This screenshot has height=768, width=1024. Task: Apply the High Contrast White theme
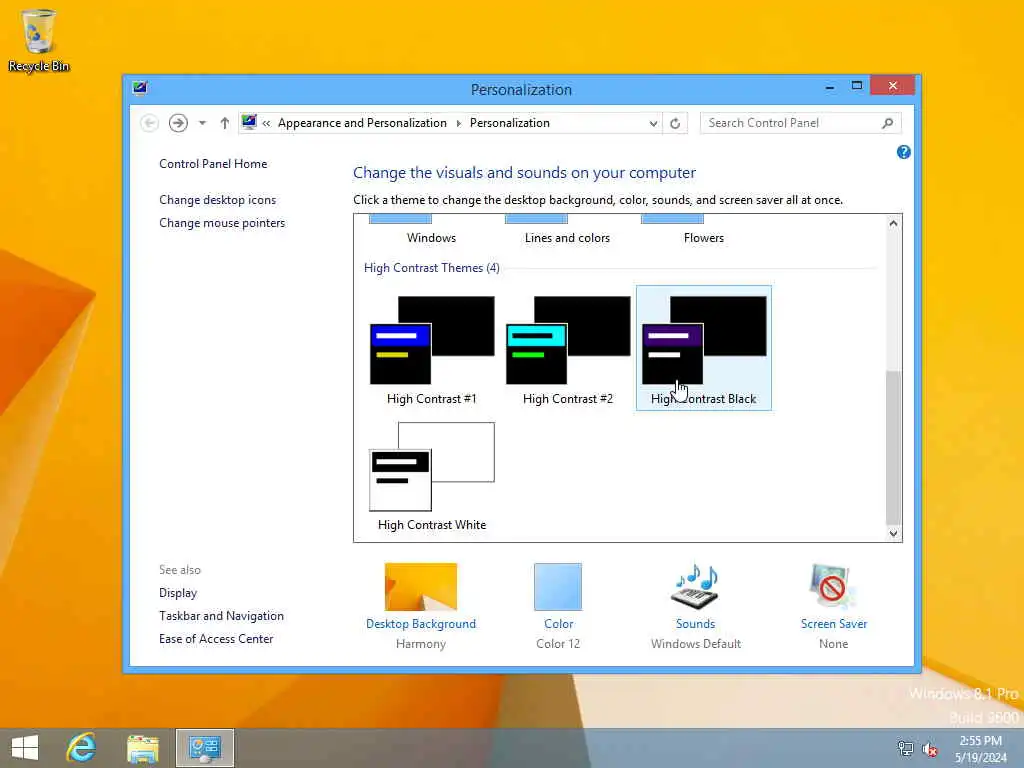pos(432,476)
